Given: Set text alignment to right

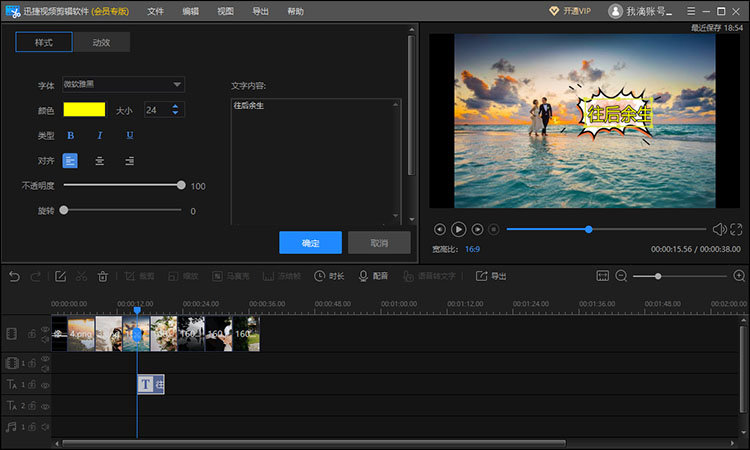Looking at the screenshot, I should (130, 161).
